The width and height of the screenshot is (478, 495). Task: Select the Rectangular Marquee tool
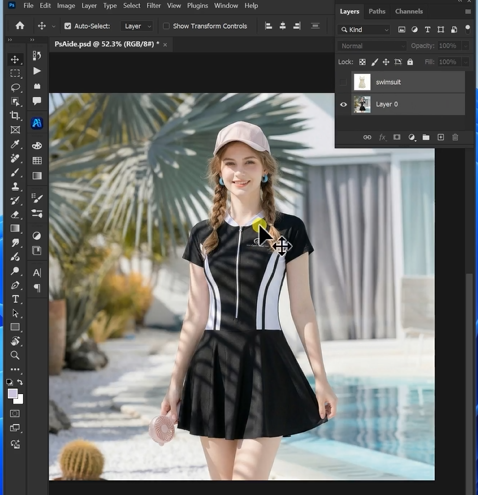[15, 73]
